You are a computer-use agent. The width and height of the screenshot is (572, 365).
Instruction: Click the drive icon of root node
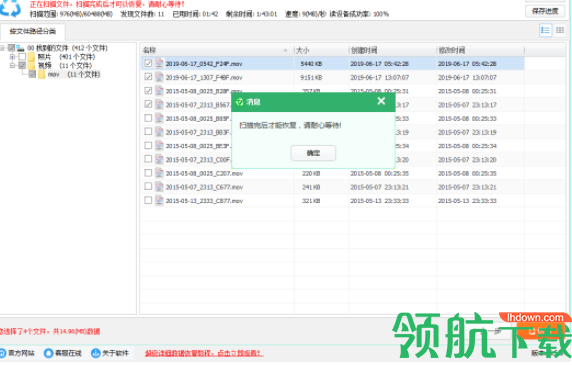(x=20, y=48)
